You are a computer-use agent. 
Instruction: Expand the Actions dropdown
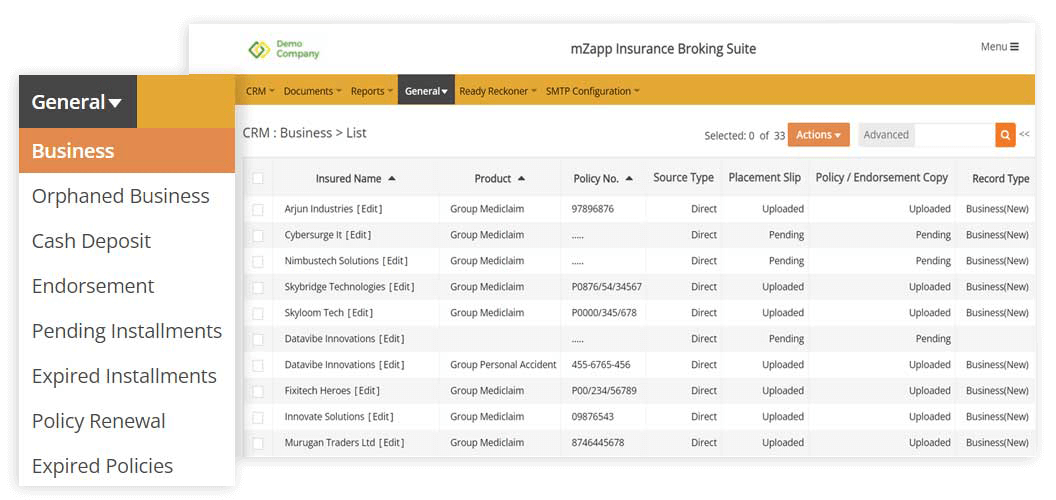click(x=818, y=135)
